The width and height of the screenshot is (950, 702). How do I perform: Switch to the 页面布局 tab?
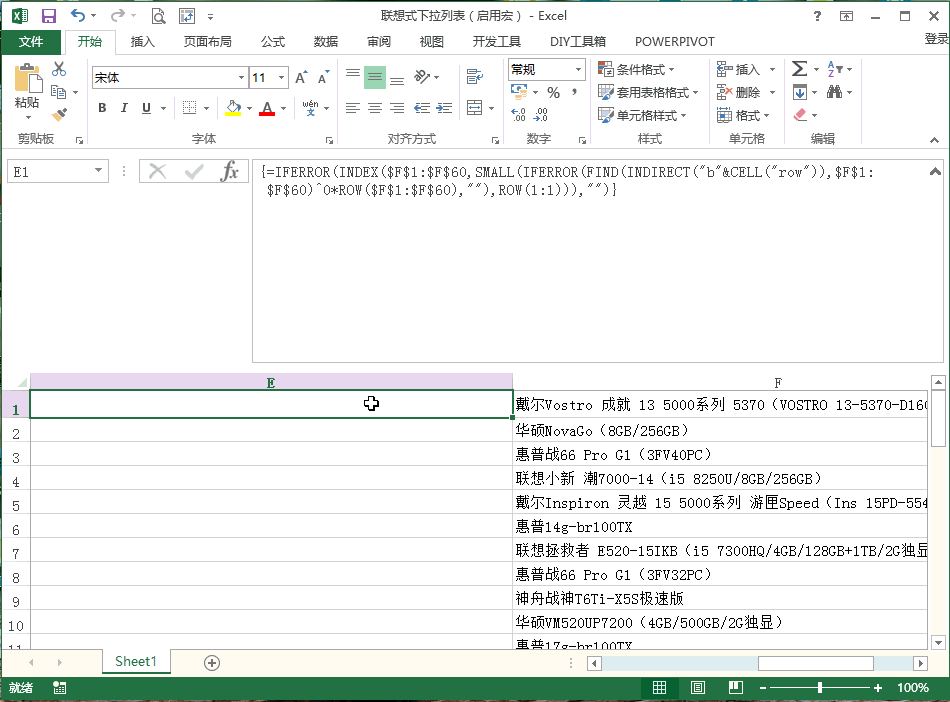pos(207,42)
